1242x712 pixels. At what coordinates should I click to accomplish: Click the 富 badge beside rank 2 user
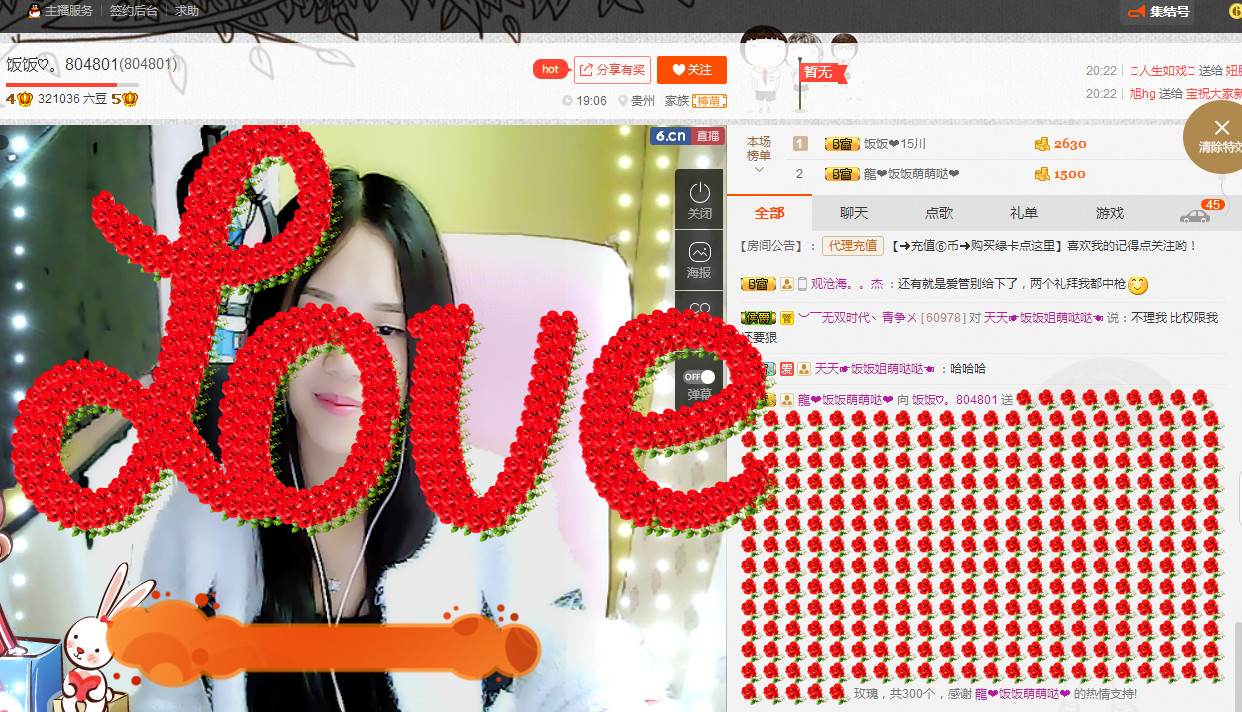pyautogui.click(x=842, y=174)
